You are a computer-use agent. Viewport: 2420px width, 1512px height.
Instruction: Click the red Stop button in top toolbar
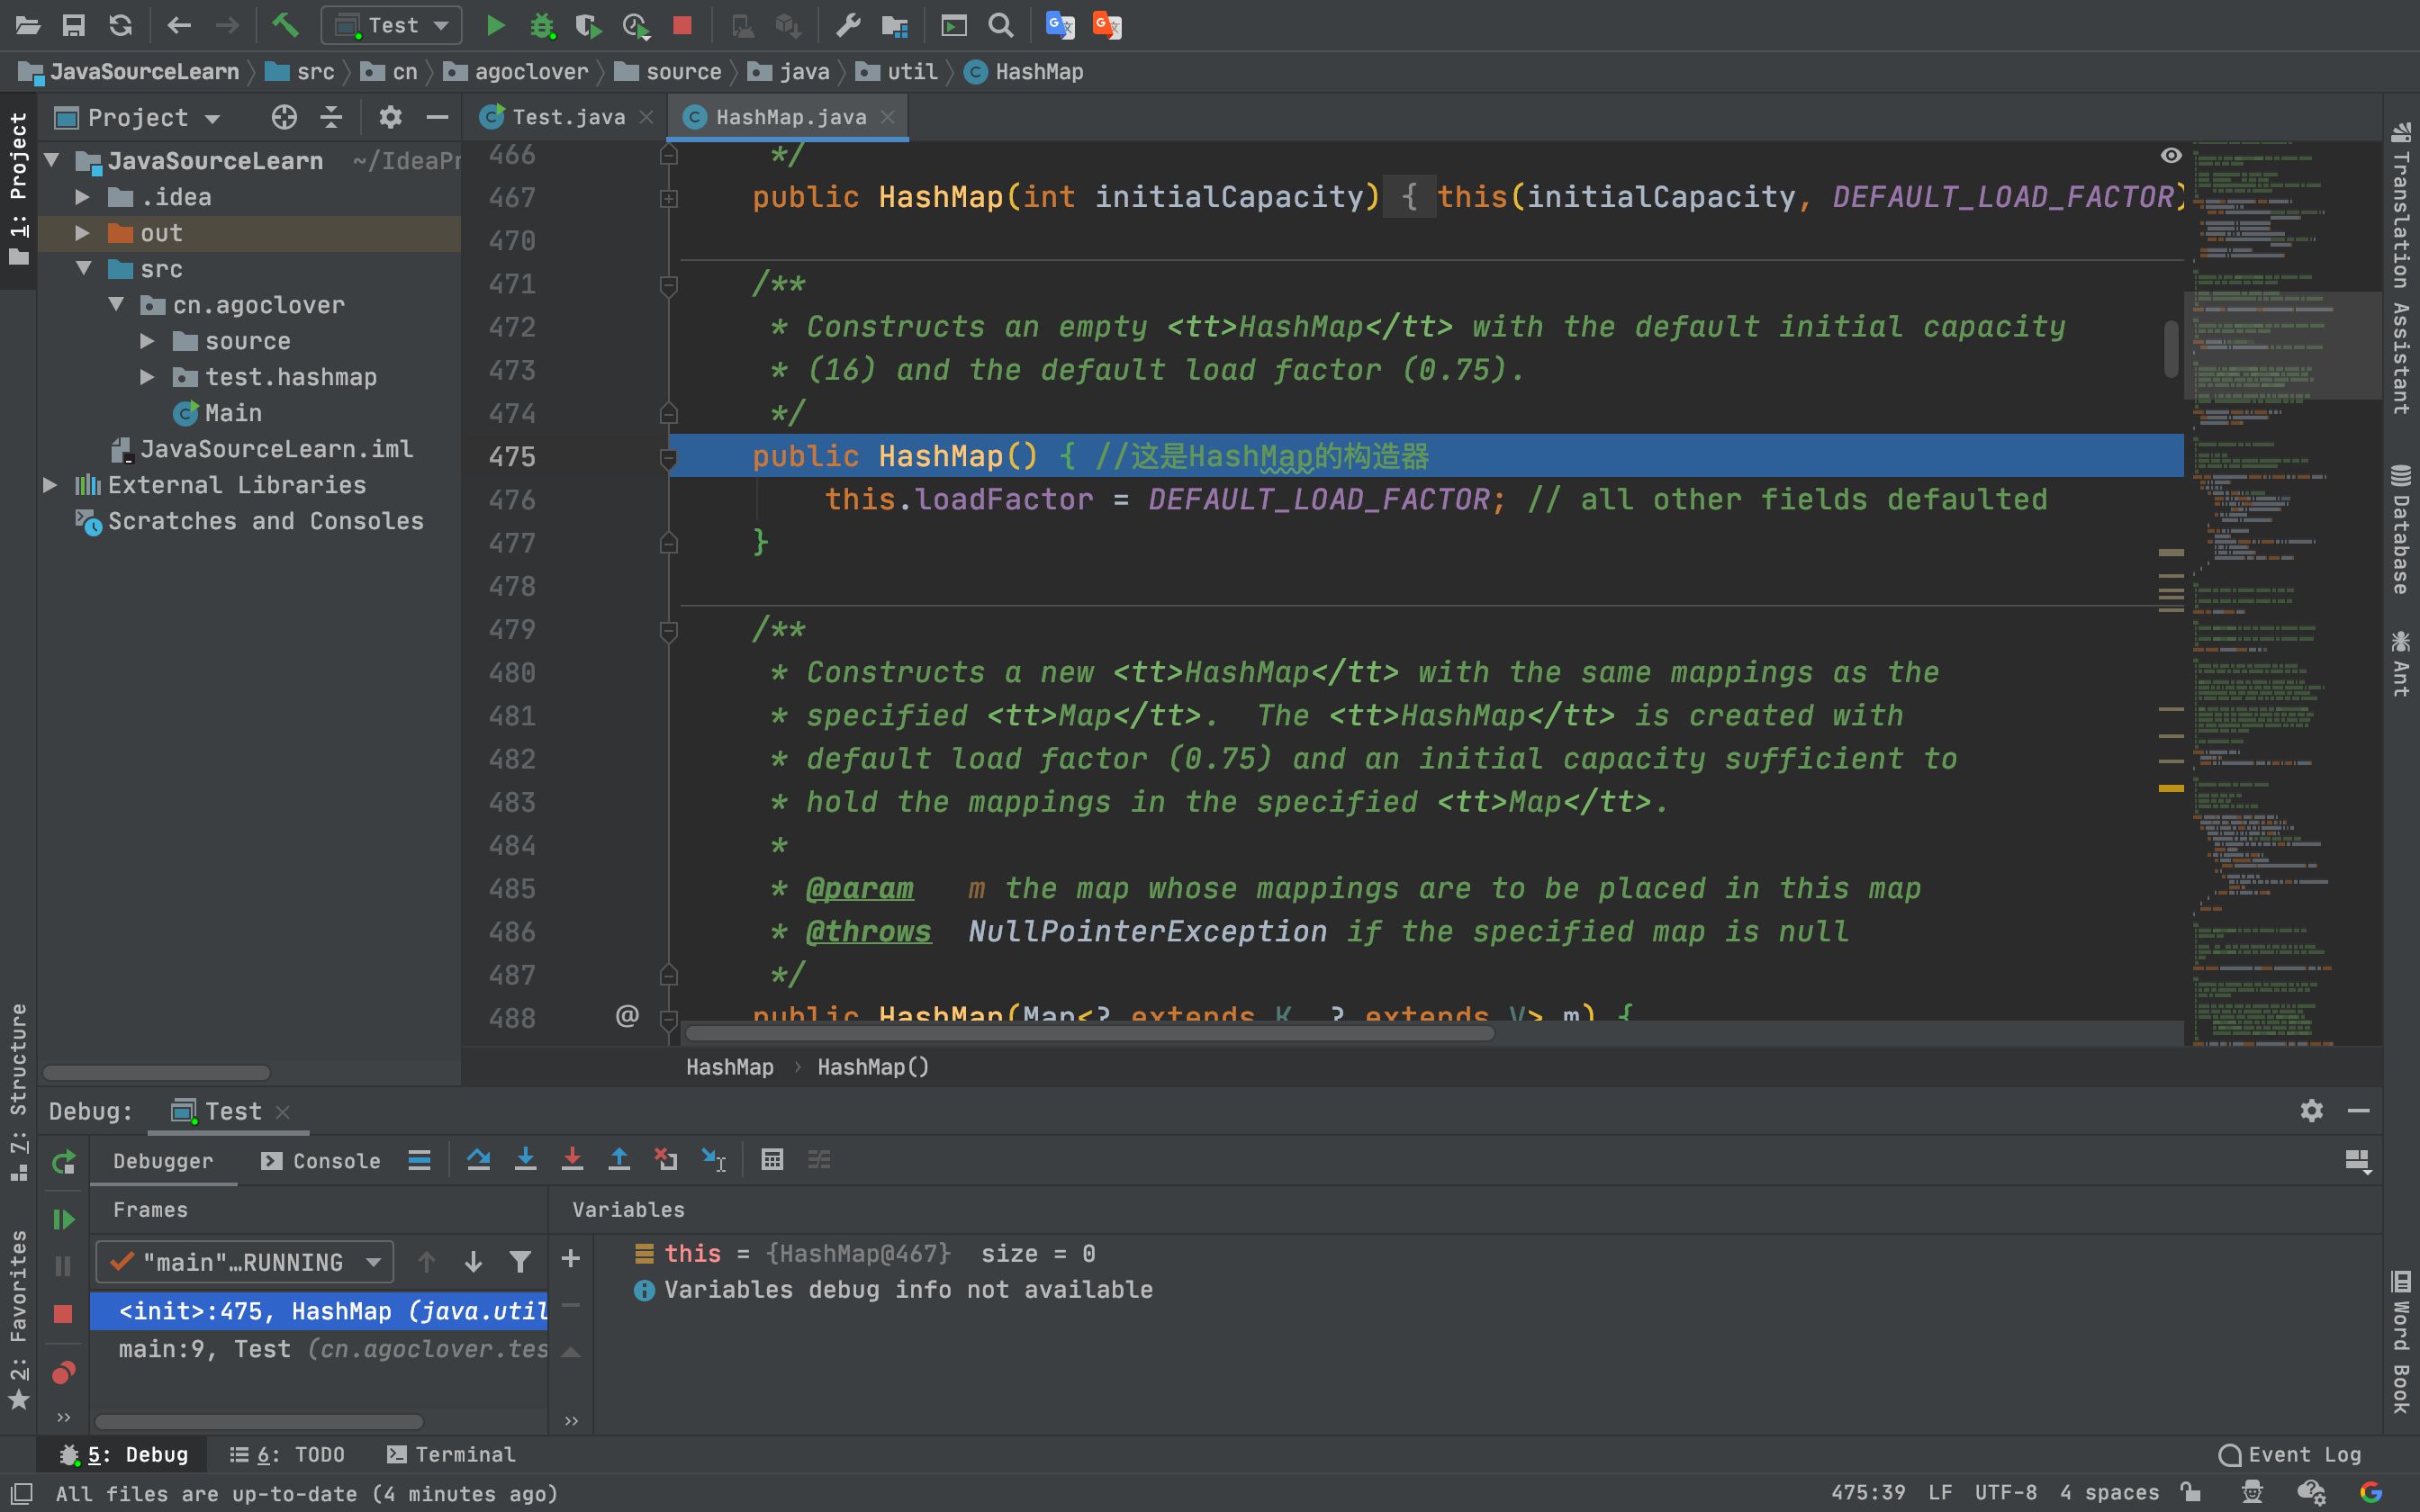682,26
